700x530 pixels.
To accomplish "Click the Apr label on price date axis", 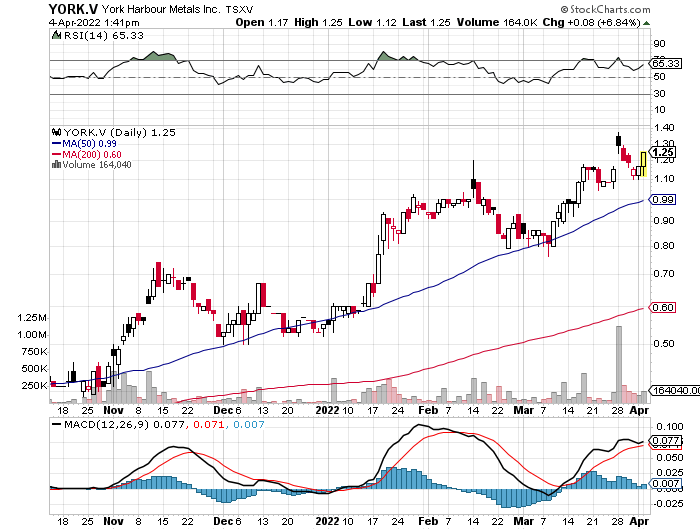I will click(639, 410).
